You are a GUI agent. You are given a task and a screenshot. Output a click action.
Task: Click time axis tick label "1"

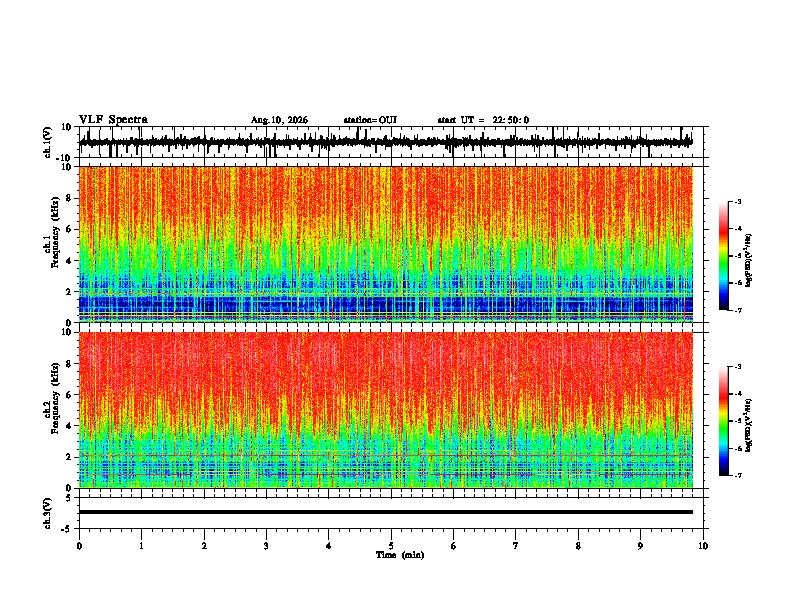141,546
